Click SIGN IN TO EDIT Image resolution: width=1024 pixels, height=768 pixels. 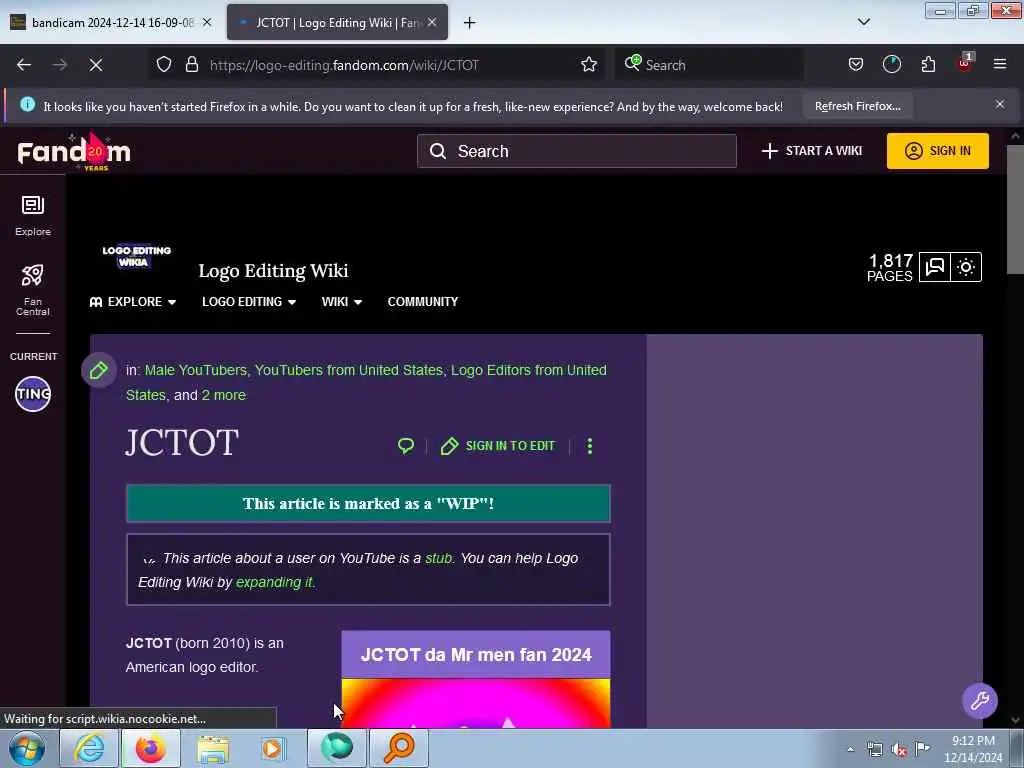pyautogui.click(x=498, y=446)
